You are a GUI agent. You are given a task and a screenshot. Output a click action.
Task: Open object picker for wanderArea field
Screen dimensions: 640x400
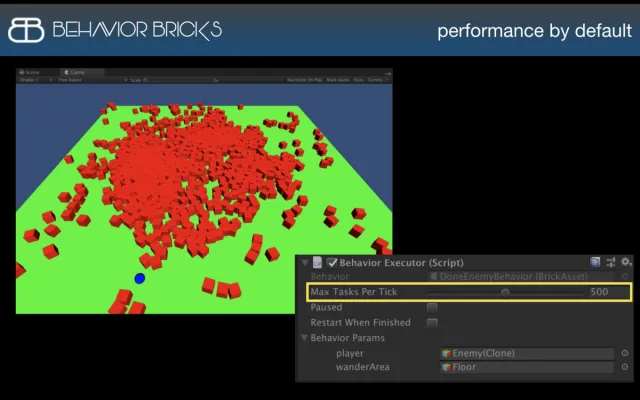coord(624,367)
